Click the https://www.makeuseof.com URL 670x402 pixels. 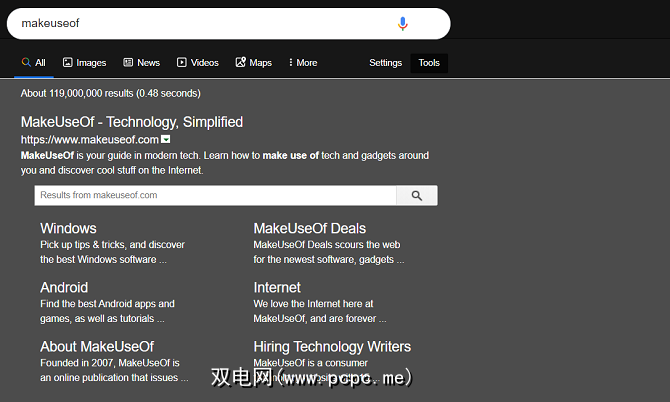(90, 140)
